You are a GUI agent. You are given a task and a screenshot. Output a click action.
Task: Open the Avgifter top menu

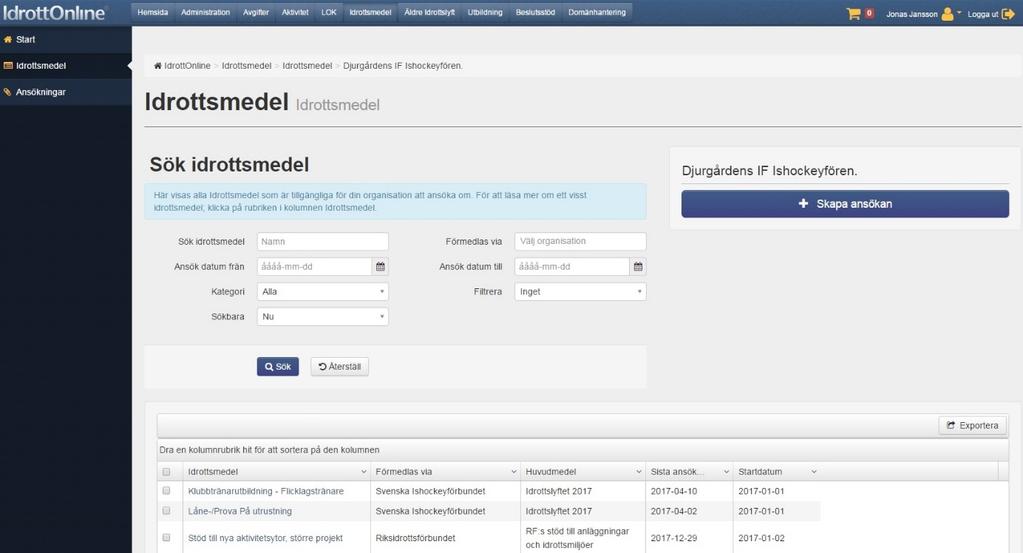[256, 12]
